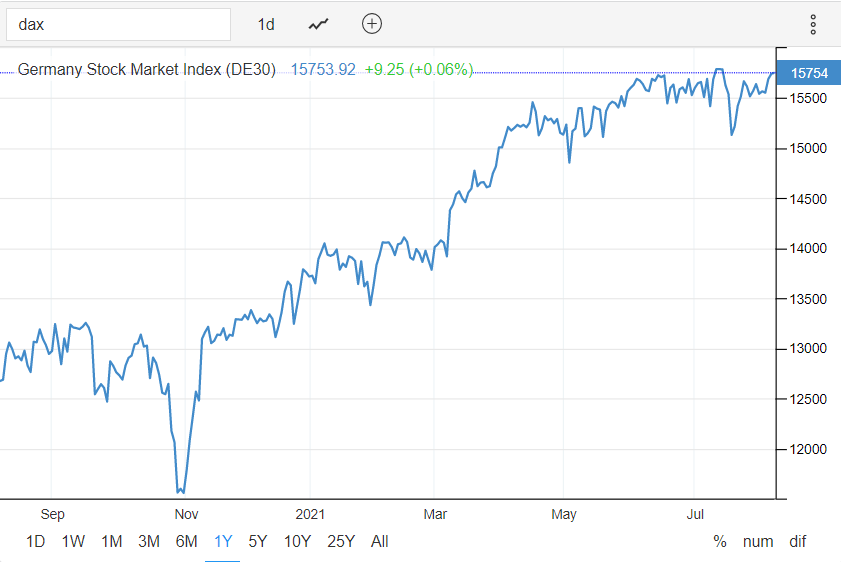Switch to the 3M range

coord(149,542)
